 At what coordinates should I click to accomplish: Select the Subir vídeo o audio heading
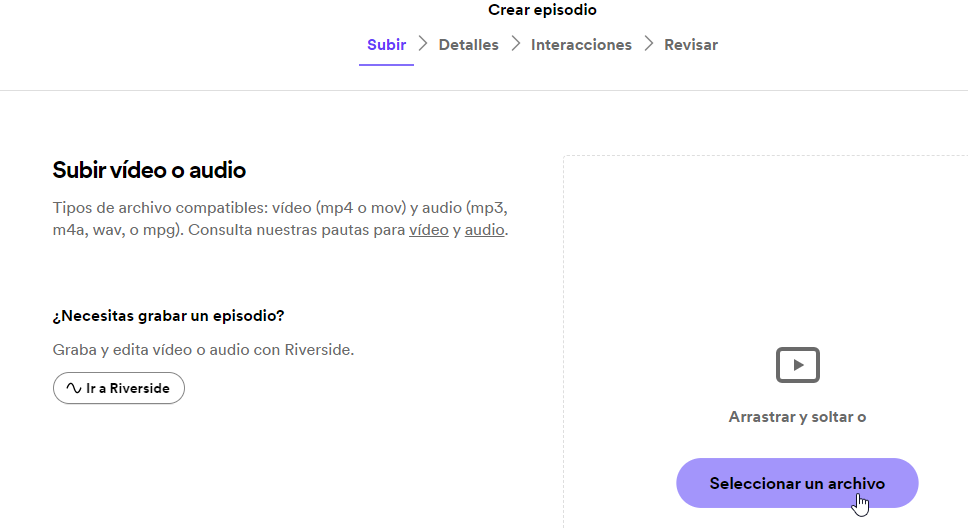click(x=149, y=170)
